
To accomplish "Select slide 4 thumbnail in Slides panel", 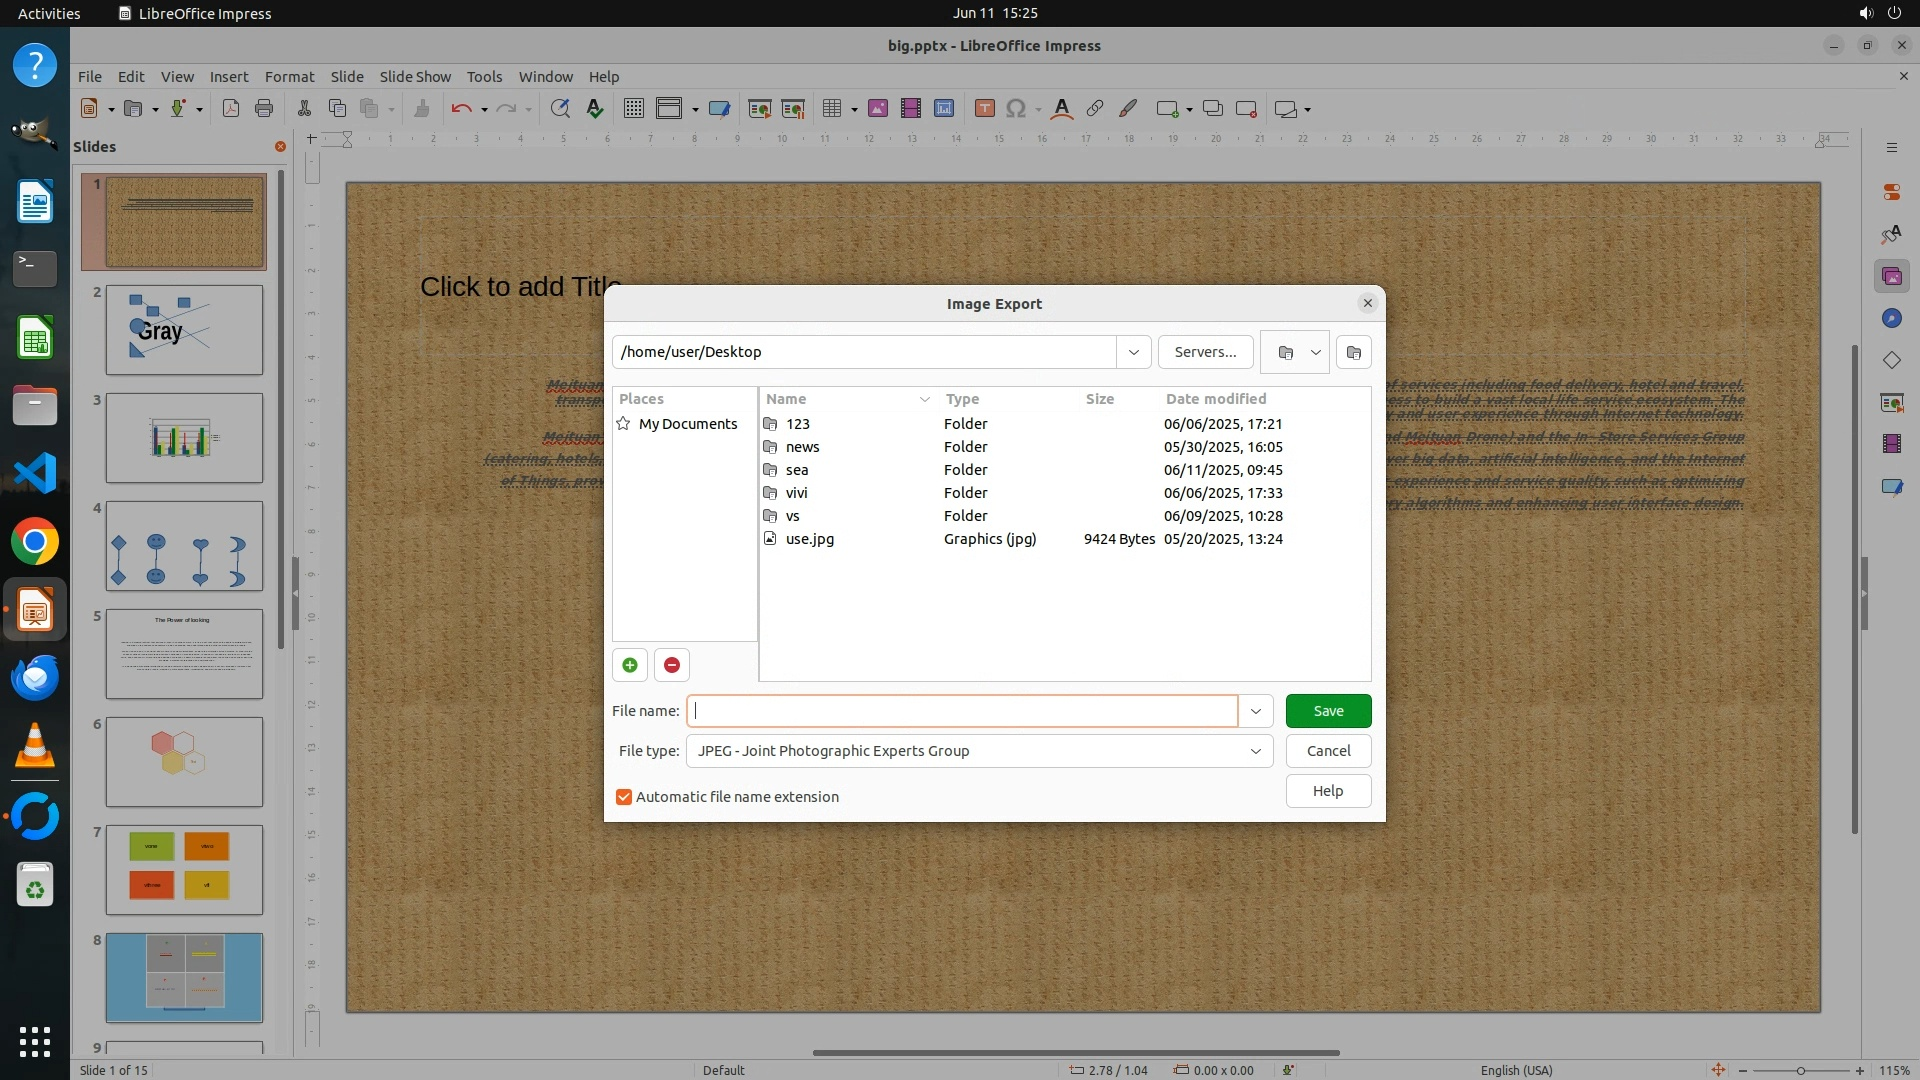I will (184, 546).
